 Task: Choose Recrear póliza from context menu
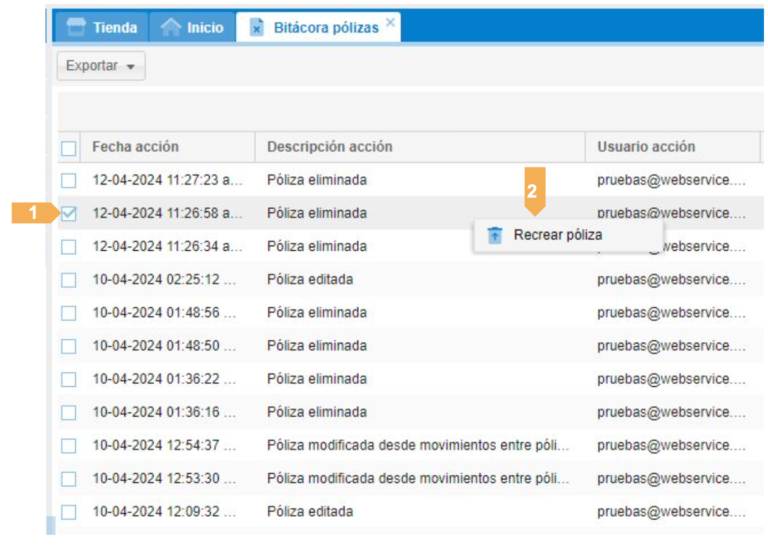[x=557, y=235]
